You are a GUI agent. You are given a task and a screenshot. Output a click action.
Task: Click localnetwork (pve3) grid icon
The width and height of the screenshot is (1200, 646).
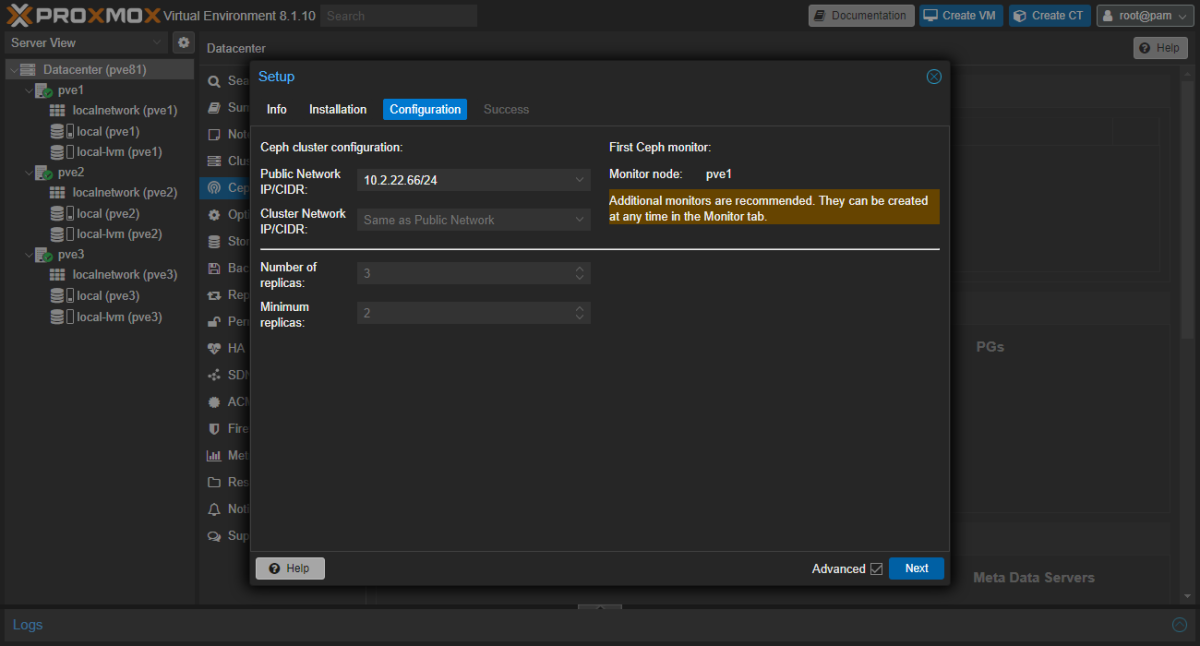58,275
